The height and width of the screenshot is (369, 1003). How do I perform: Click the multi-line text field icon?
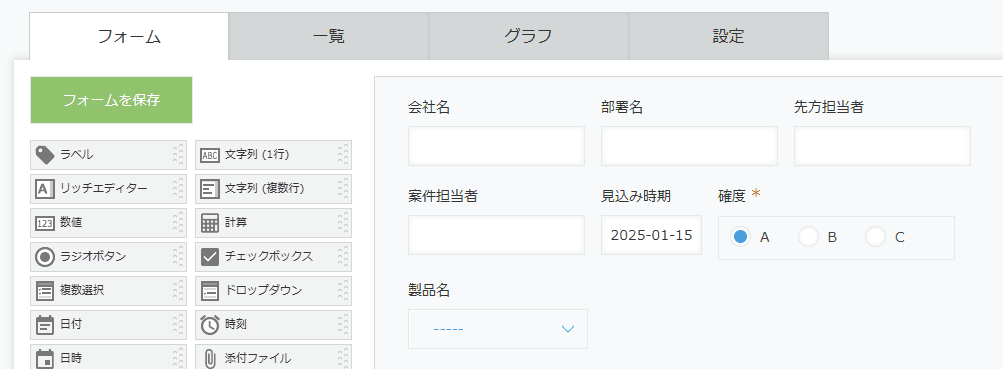coord(210,189)
